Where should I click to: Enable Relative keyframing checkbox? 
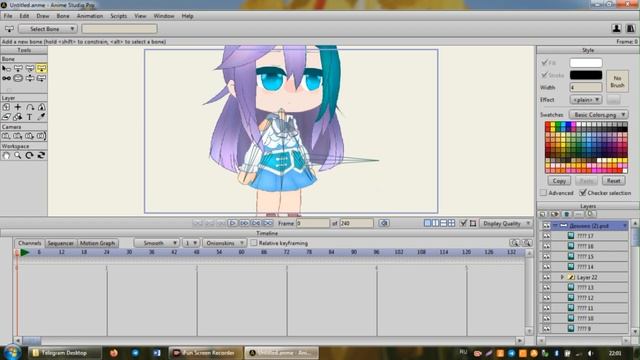point(254,243)
